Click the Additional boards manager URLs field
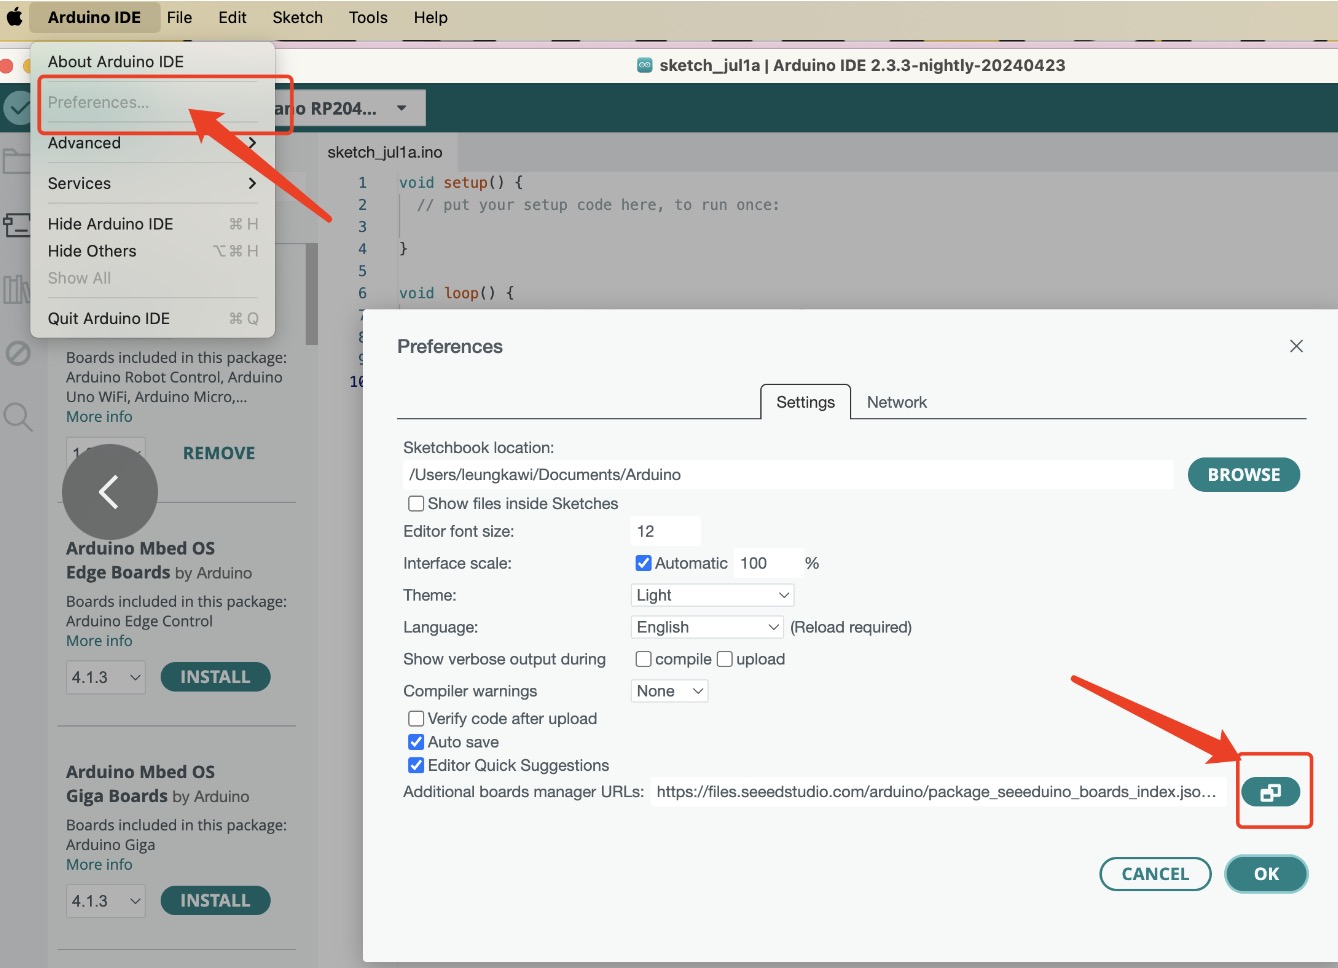The width and height of the screenshot is (1338, 968). coord(938,792)
